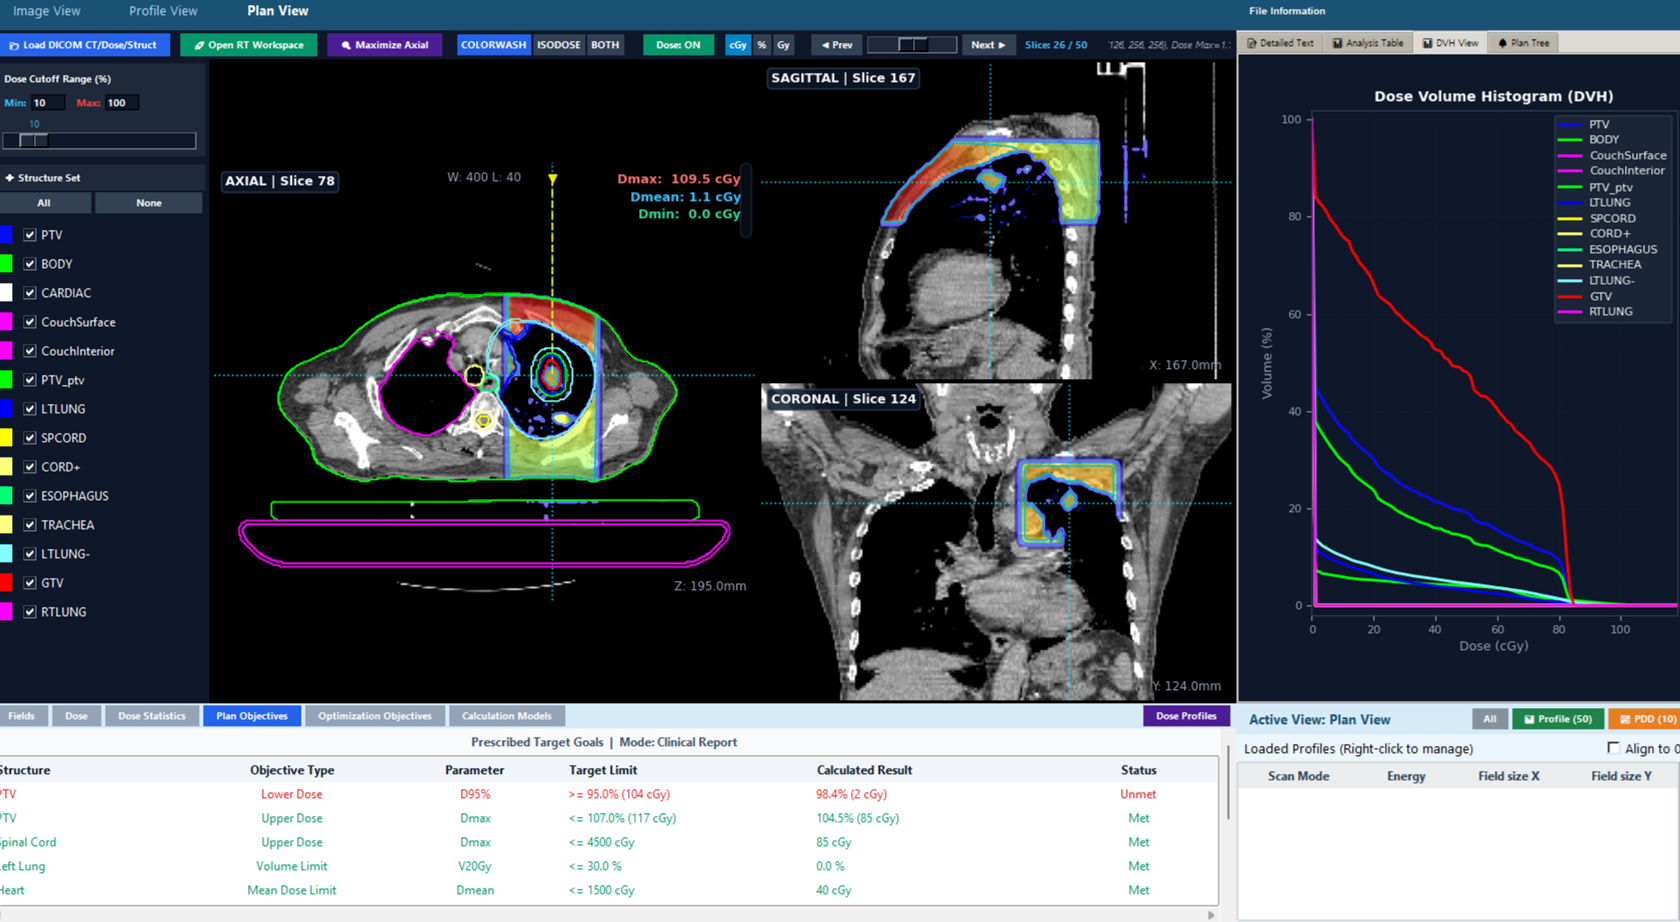Select BOTH display mode

point(605,45)
